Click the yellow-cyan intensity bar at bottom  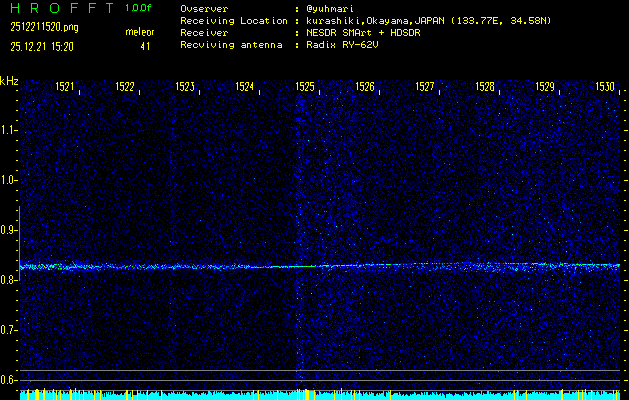[x=320, y=395]
